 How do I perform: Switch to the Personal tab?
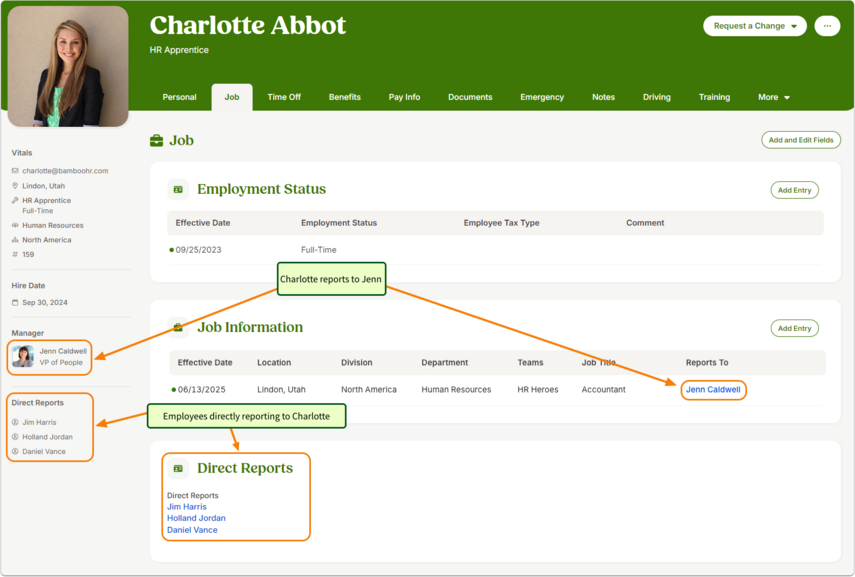tap(179, 97)
